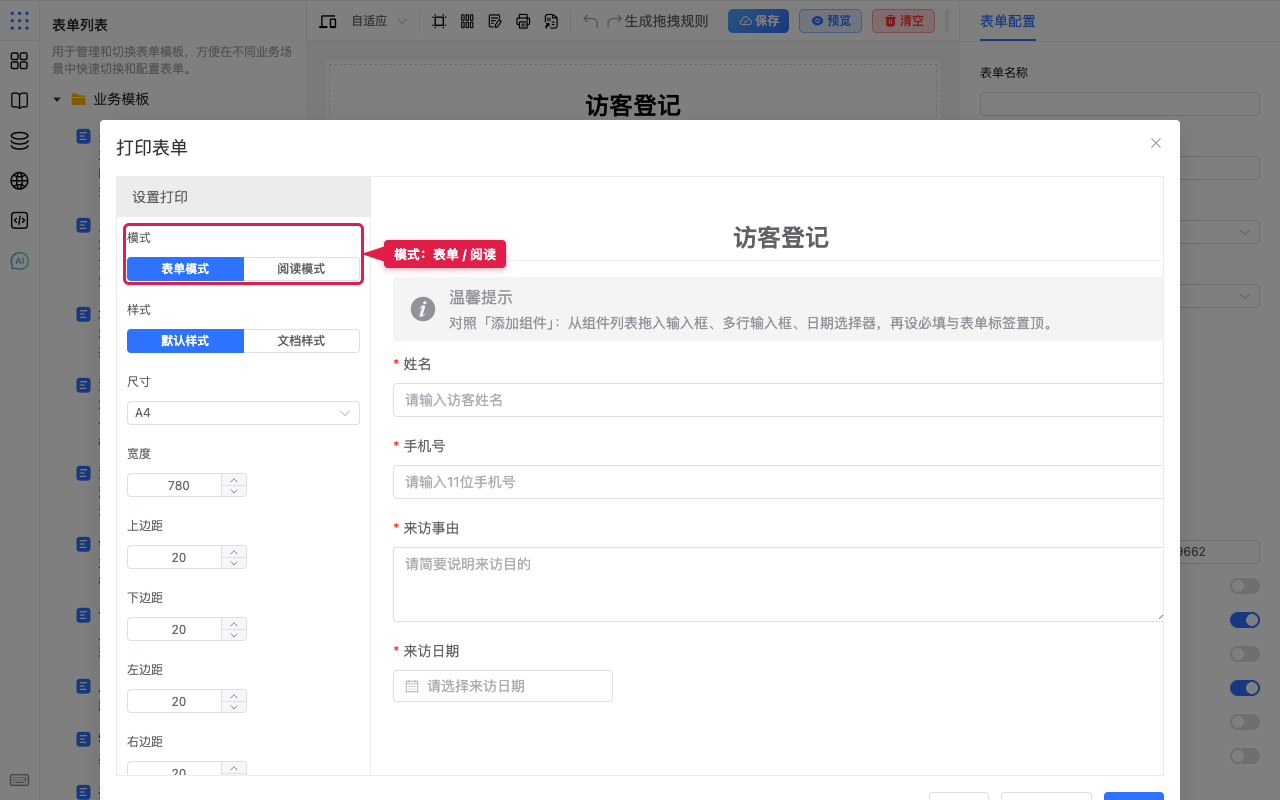Open the dotted grid app launcher icon

(x=19, y=20)
